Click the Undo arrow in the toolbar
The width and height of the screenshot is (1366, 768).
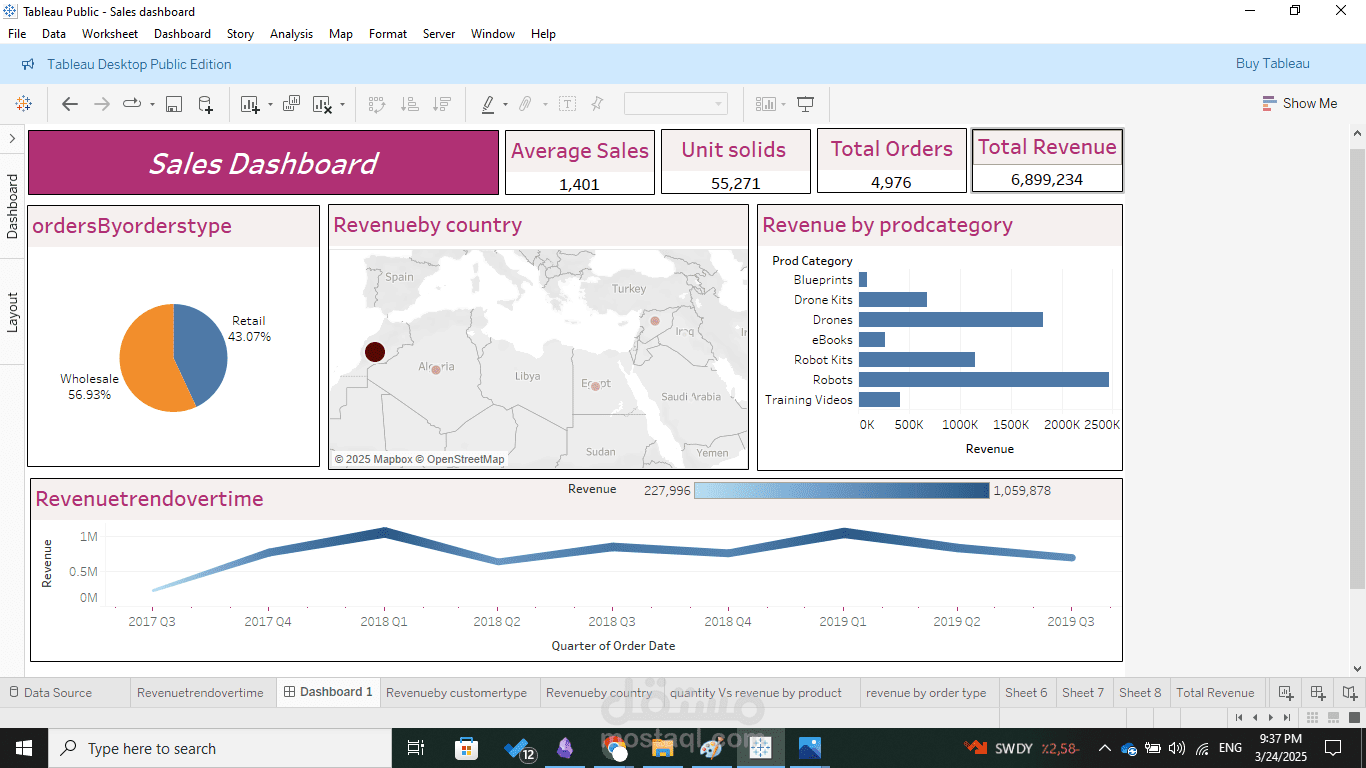(x=70, y=103)
